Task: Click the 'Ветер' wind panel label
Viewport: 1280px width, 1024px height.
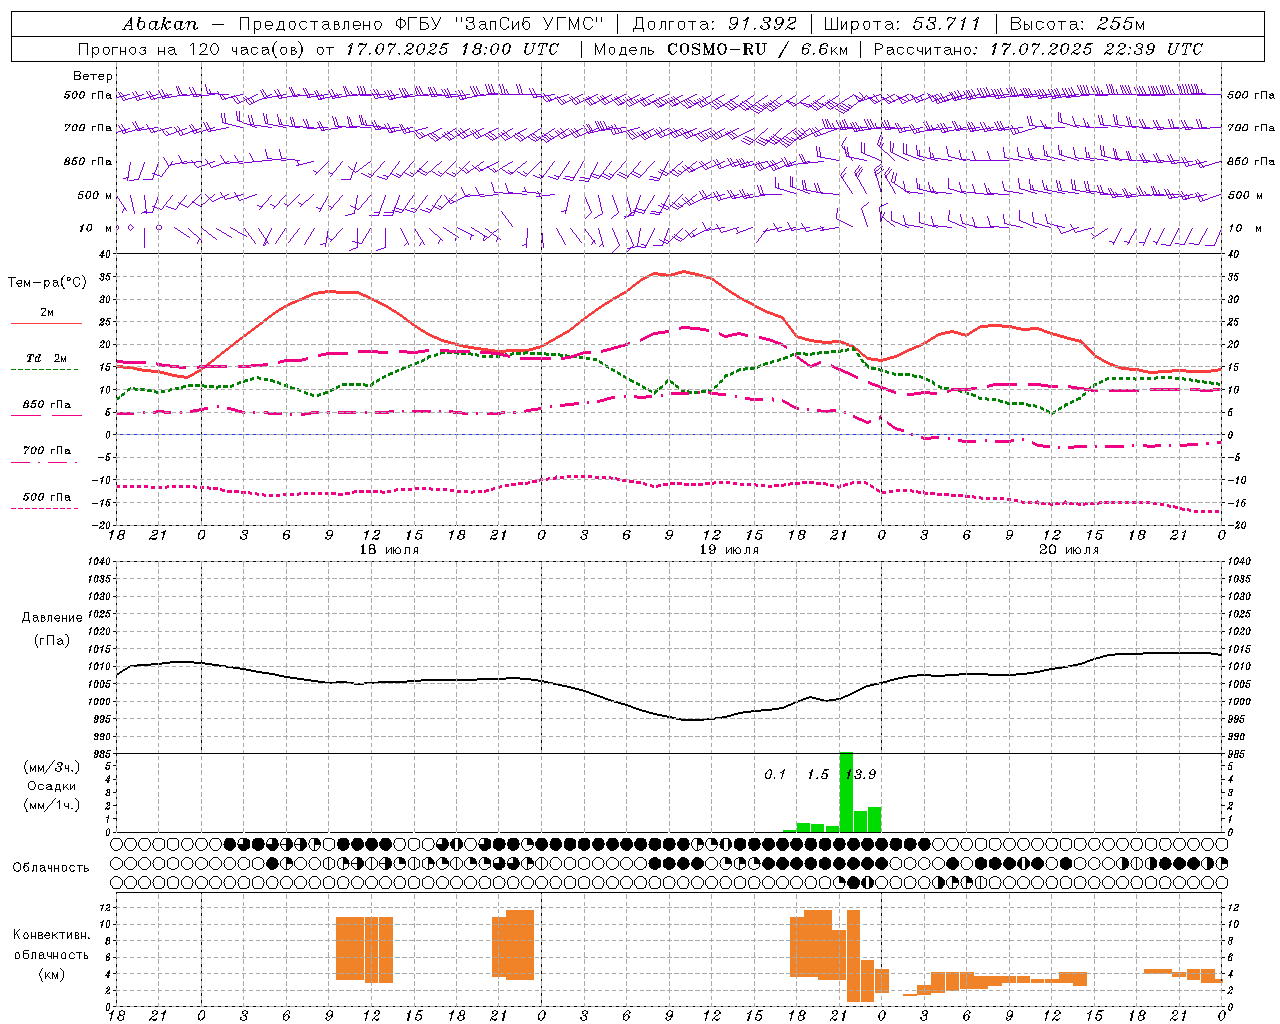Action: tap(92, 76)
